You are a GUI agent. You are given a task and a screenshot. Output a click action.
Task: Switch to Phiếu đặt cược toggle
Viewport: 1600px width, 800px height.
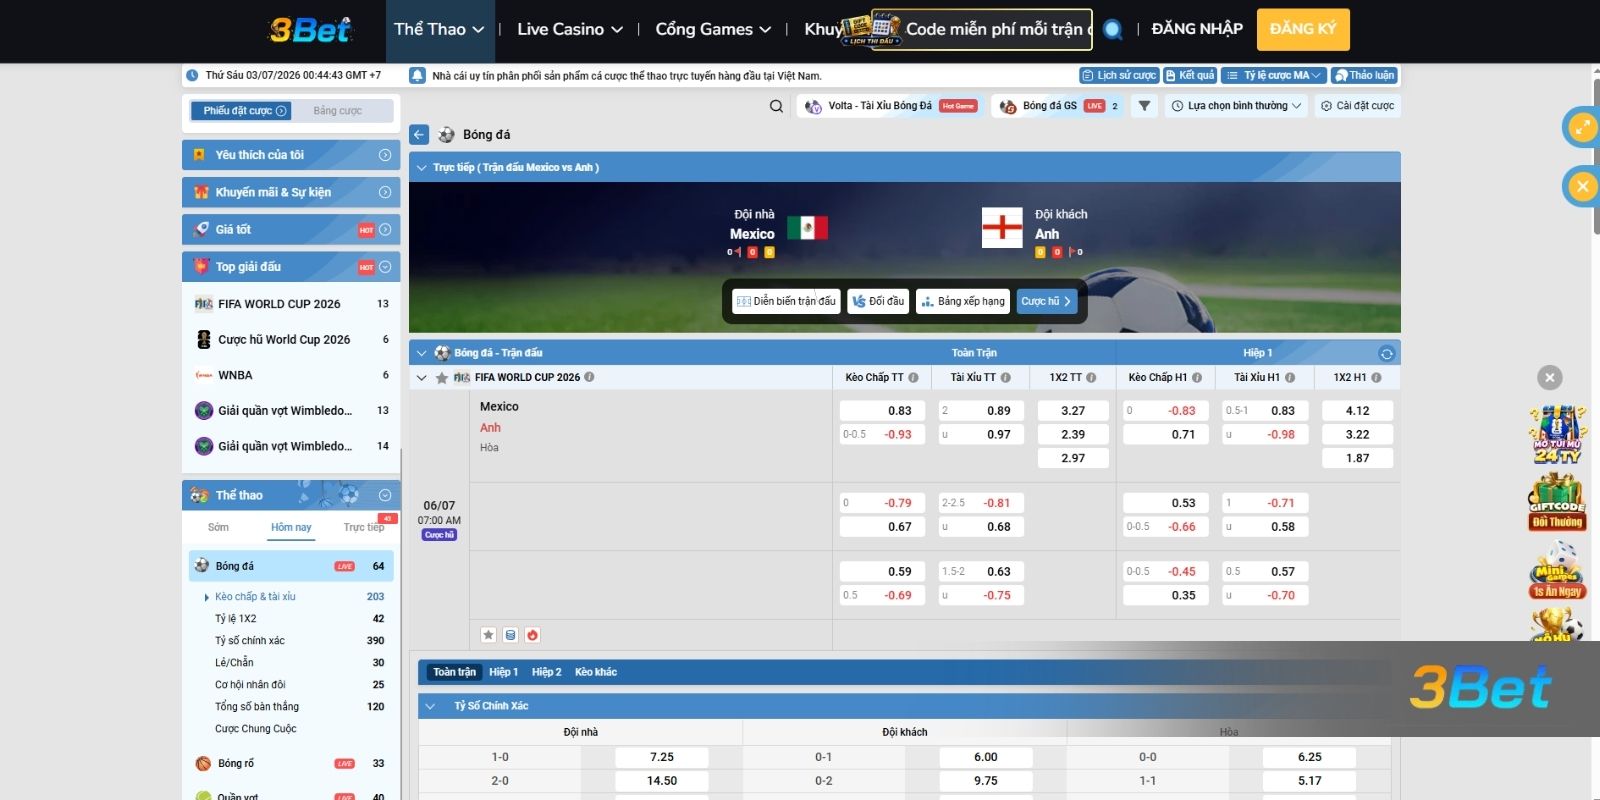coord(241,111)
